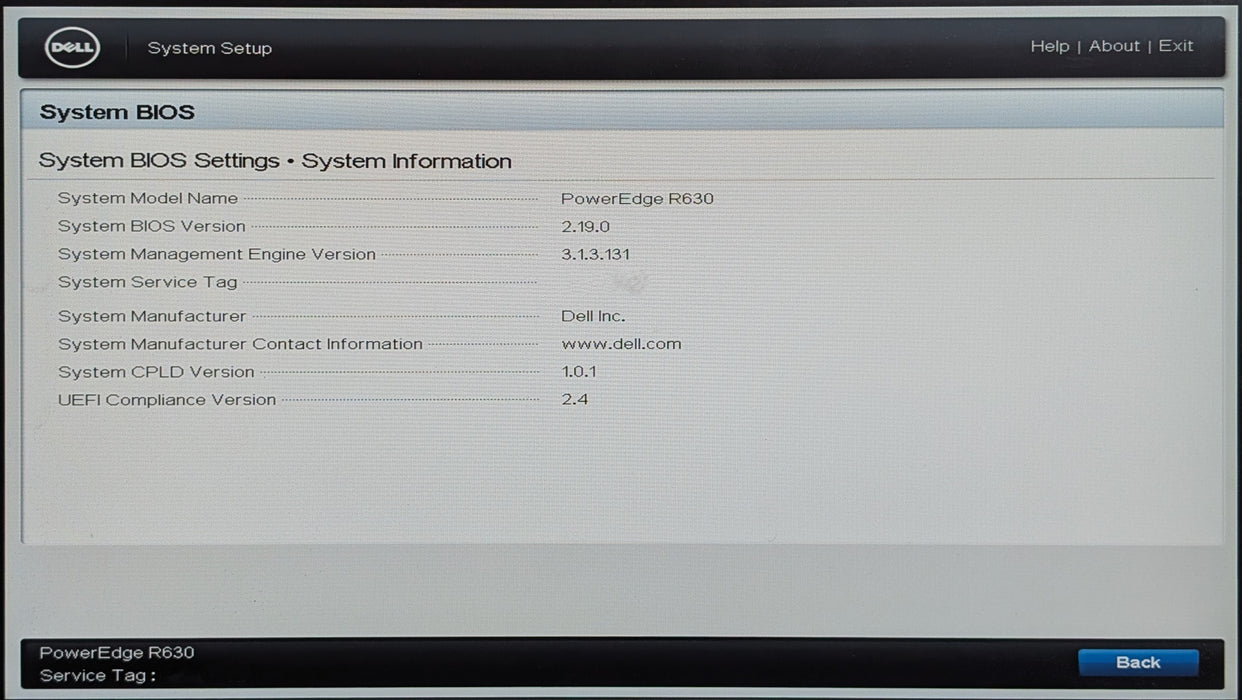Select the System Service Tag row label
This screenshot has height=700, width=1242.
(148, 282)
